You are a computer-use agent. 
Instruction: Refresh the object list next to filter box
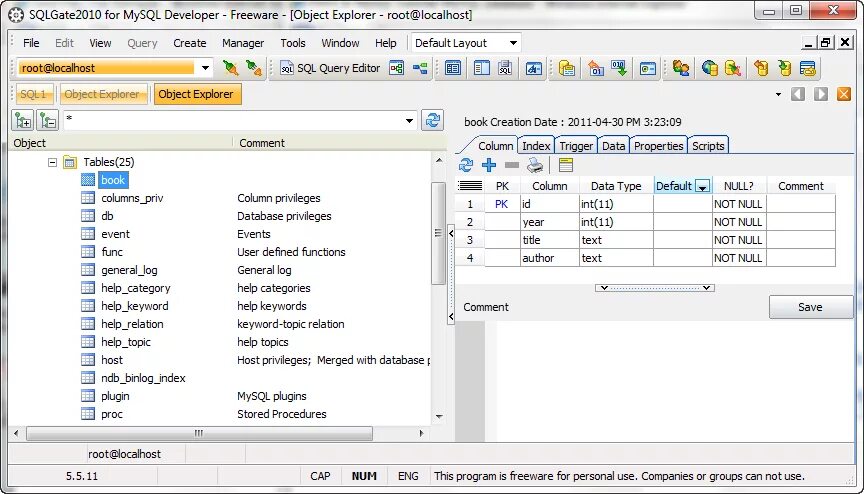(433, 120)
